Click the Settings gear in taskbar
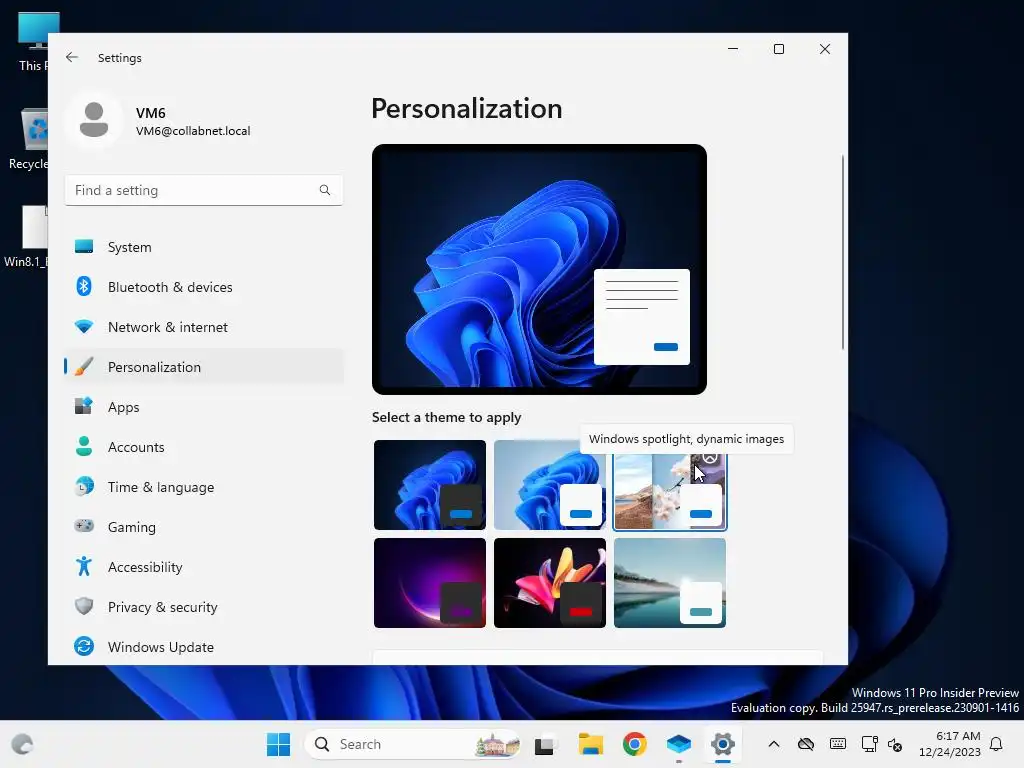Viewport: 1024px width, 768px height. pyautogui.click(x=722, y=744)
